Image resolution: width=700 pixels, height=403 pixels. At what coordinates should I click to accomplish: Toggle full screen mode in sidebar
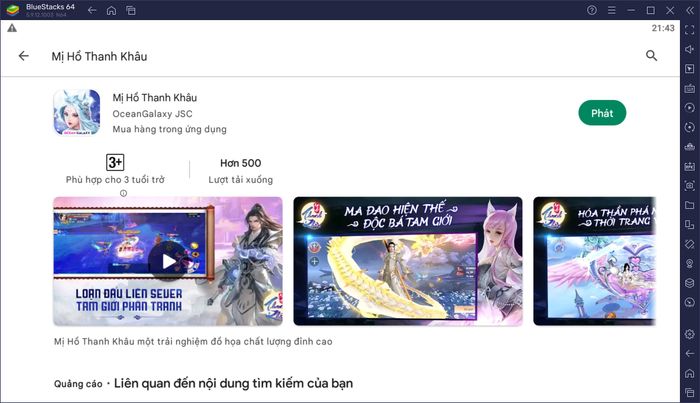point(690,30)
